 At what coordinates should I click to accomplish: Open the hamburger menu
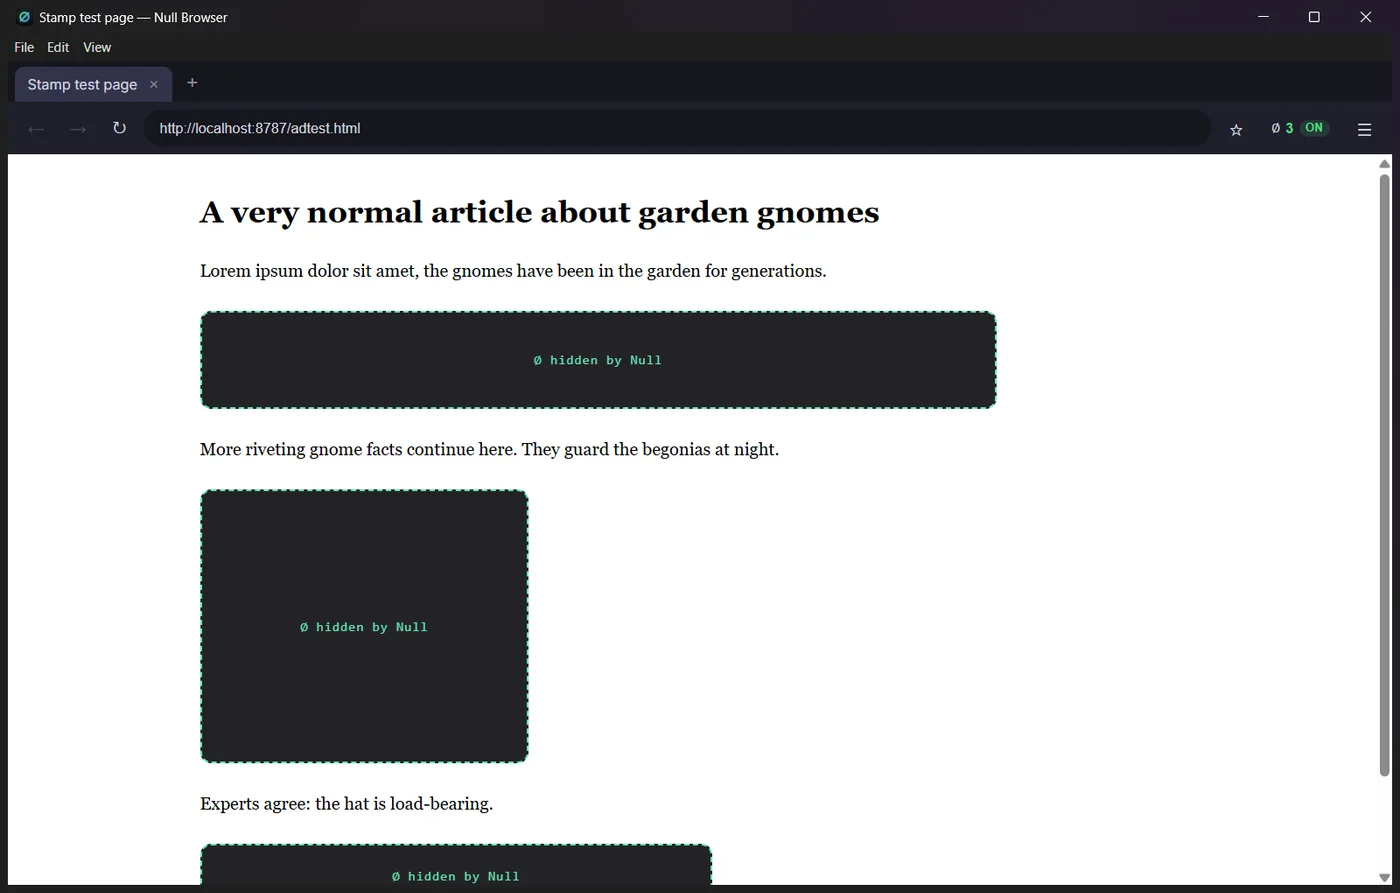(x=1364, y=129)
